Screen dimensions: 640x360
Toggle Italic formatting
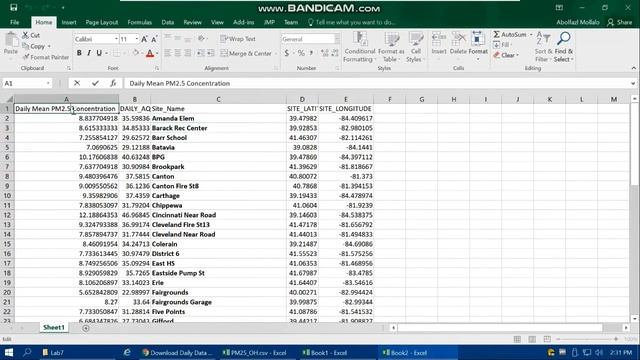pos(89,53)
